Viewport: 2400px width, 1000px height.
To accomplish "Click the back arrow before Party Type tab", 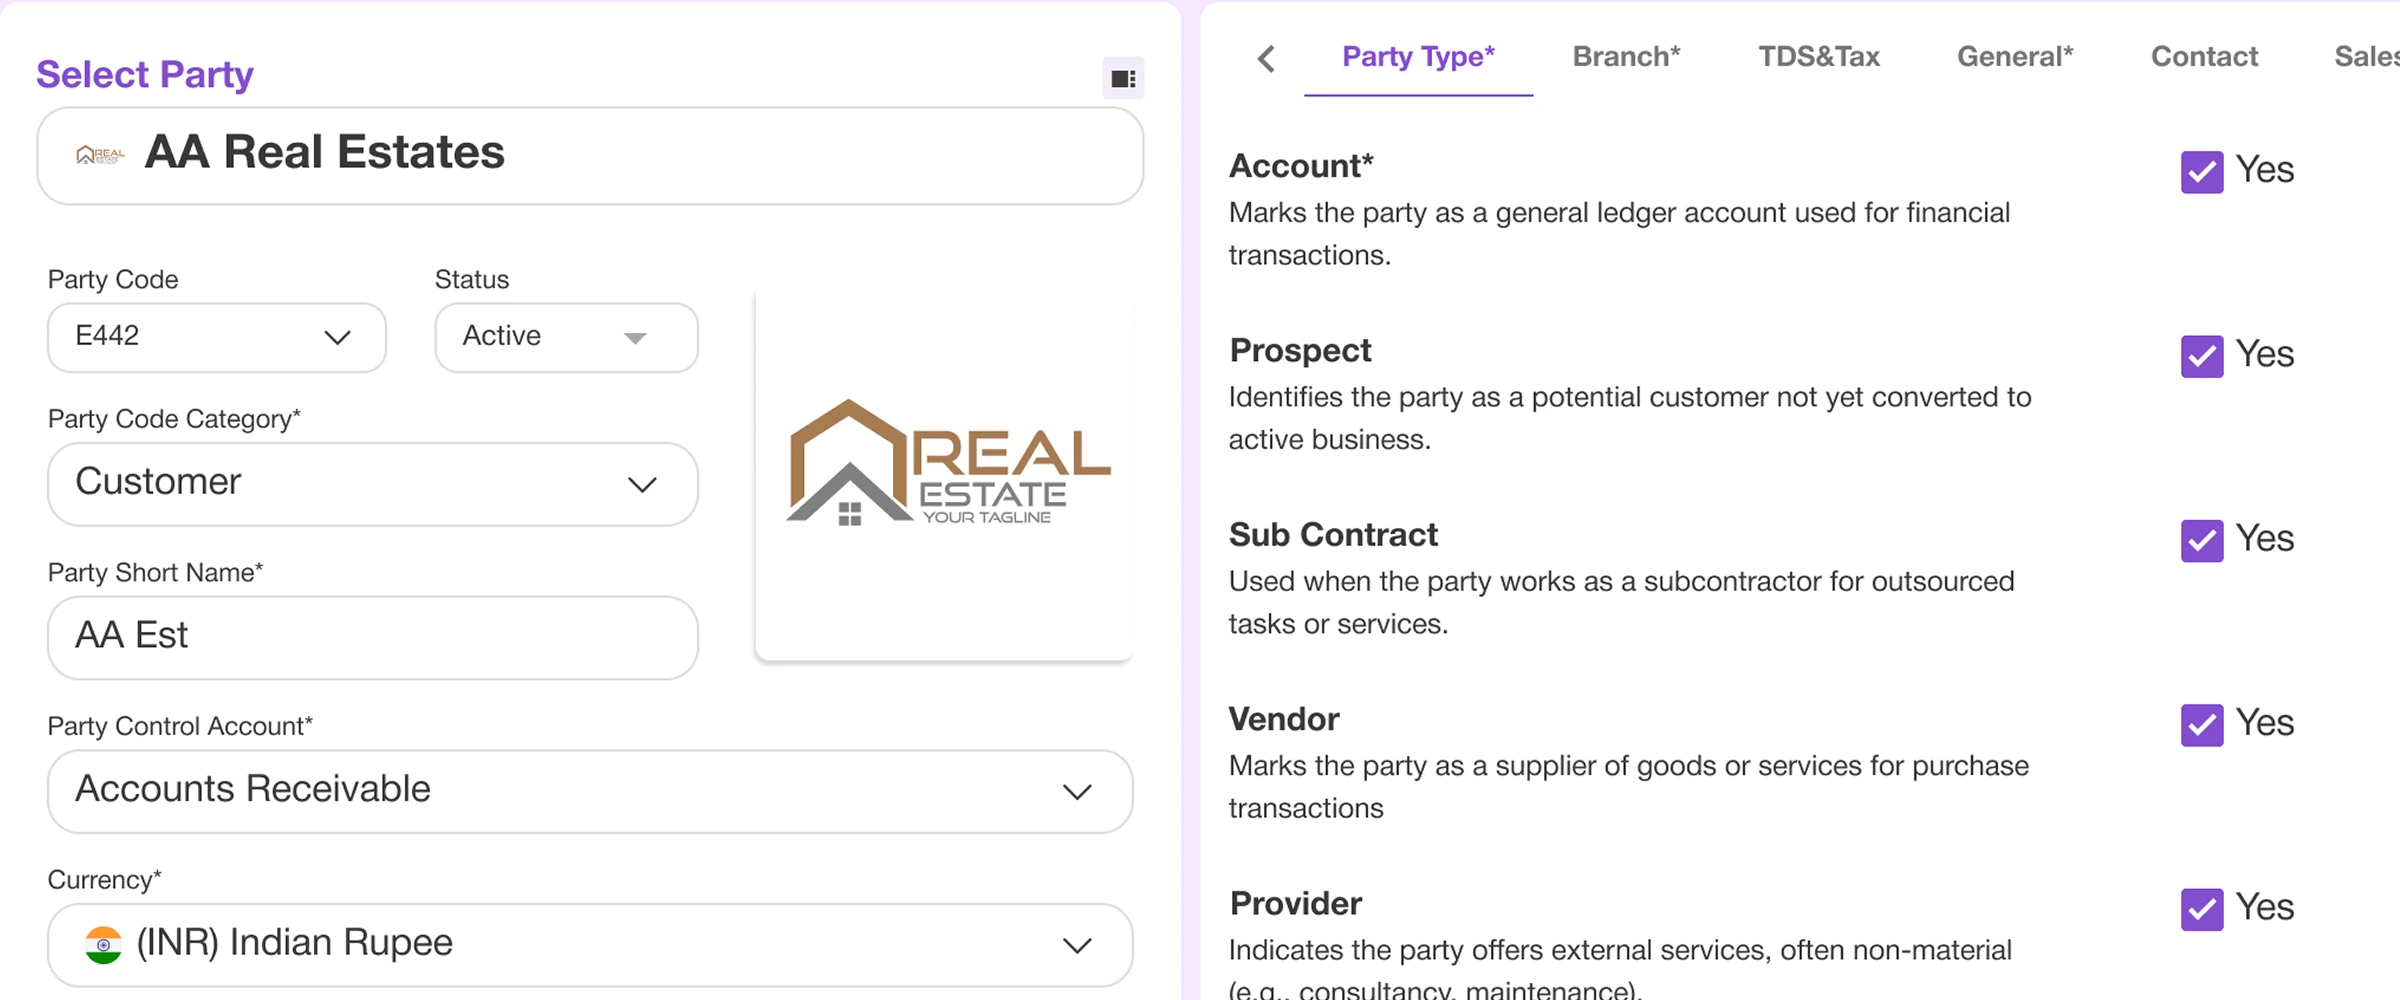I will (x=1266, y=58).
